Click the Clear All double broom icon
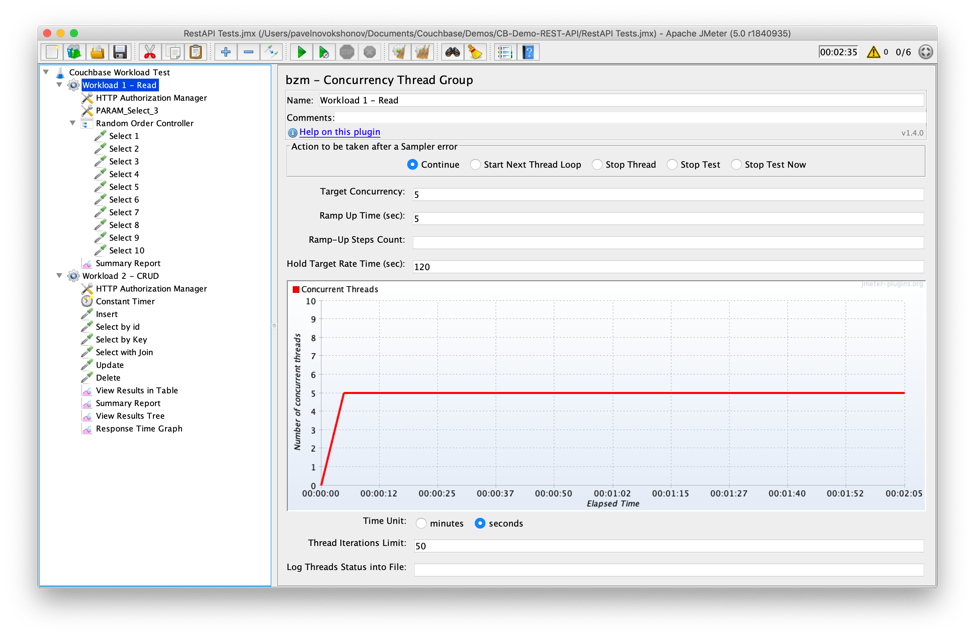974x637 pixels. point(422,52)
